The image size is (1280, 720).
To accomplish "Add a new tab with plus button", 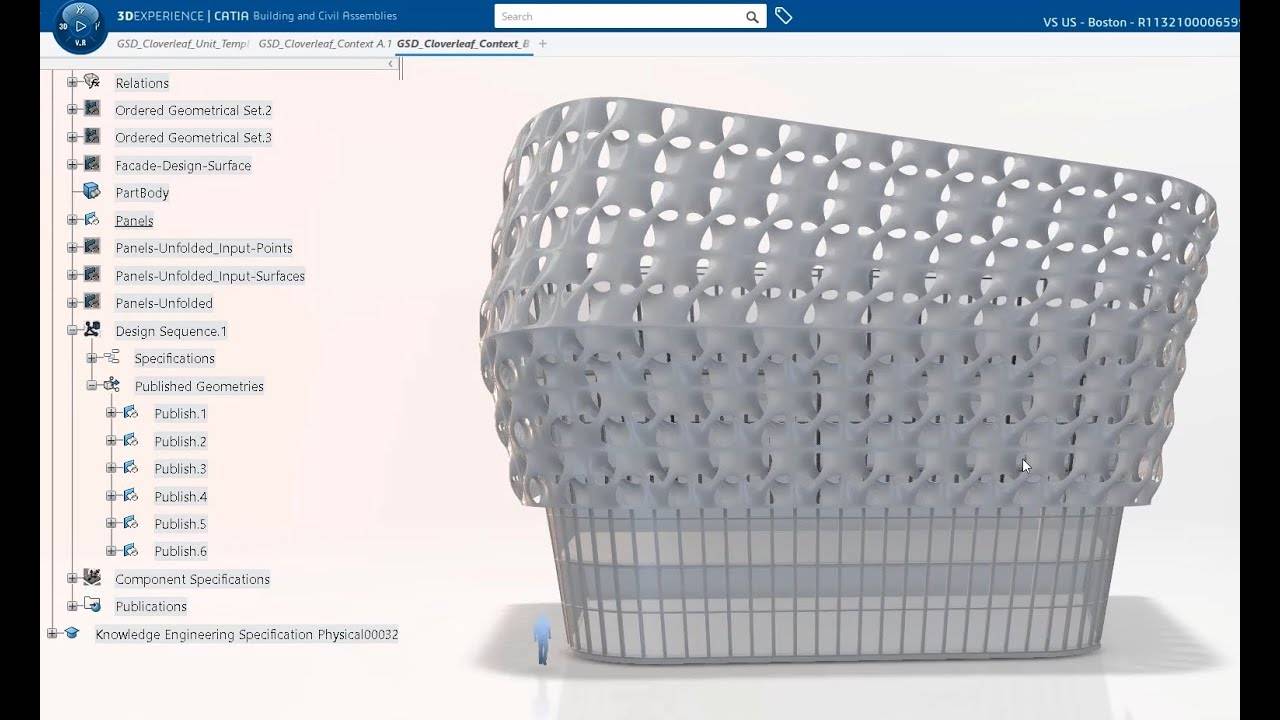I will tap(543, 44).
